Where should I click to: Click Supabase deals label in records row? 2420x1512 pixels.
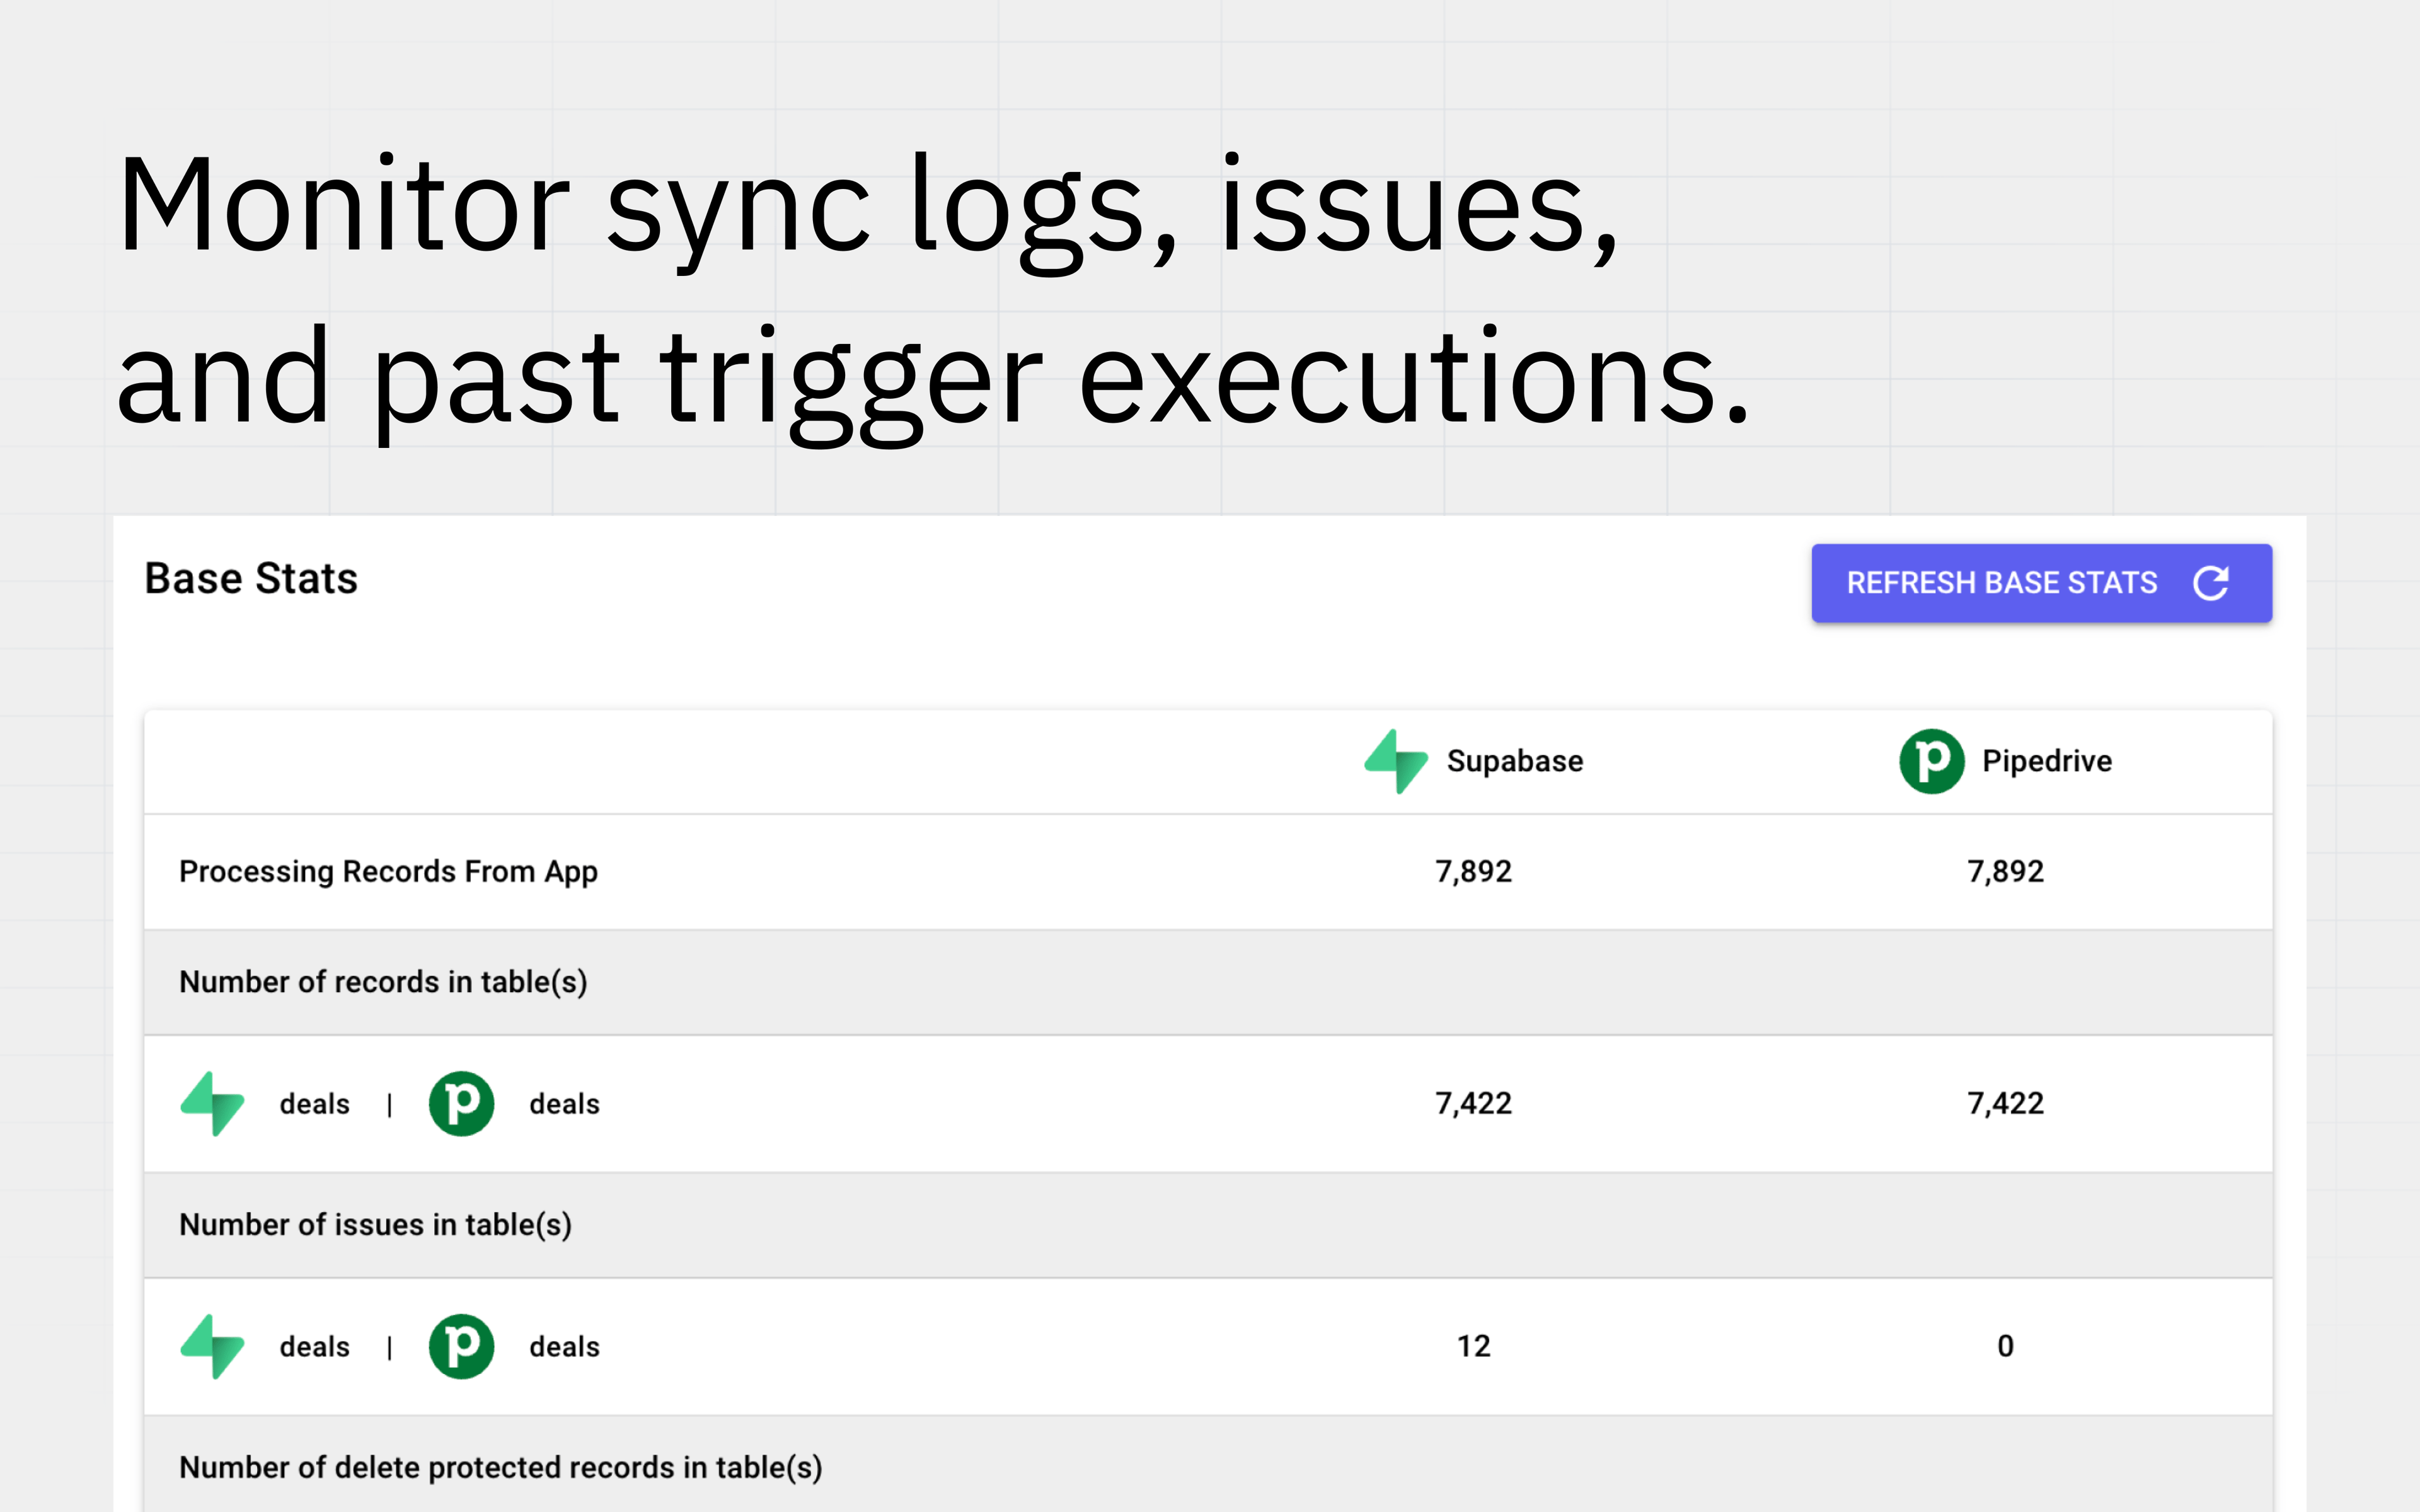[314, 1104]
